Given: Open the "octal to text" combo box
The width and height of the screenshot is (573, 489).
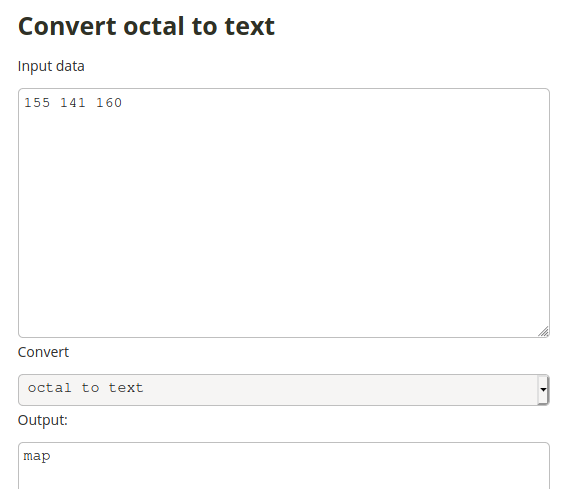Looking at the screenshot, I should (x=284, y=390).
